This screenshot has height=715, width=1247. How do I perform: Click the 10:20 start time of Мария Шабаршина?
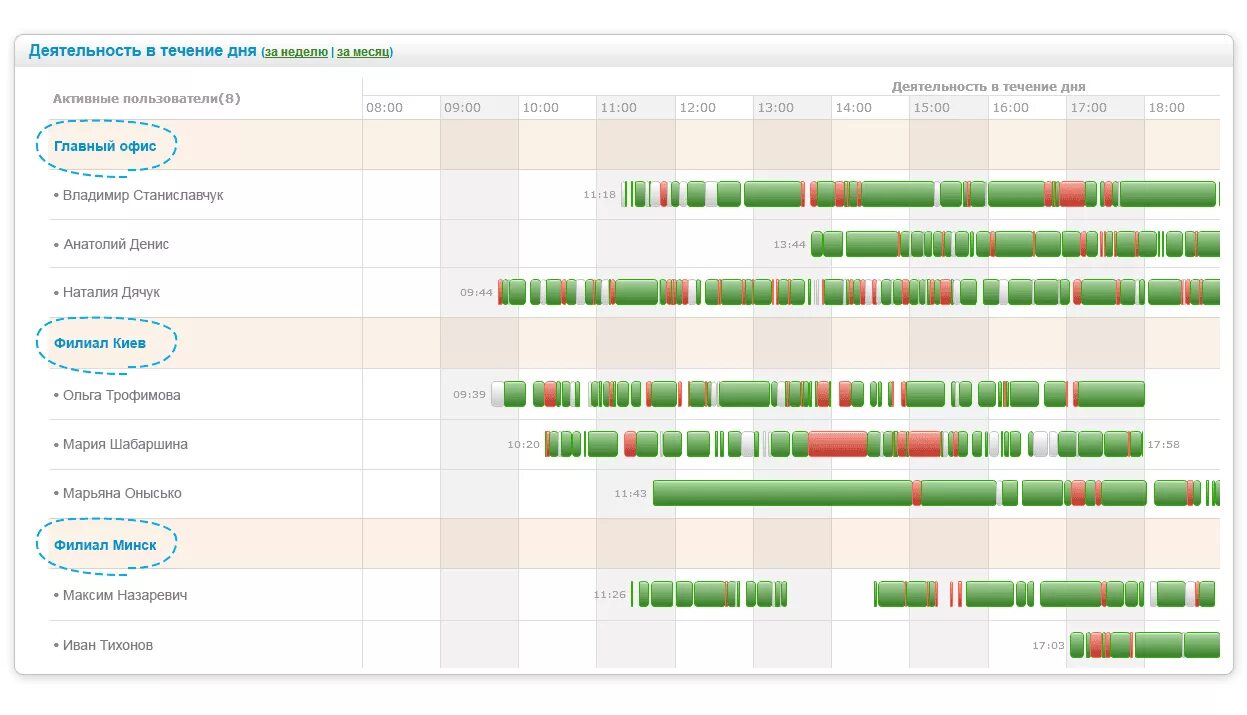524,444
